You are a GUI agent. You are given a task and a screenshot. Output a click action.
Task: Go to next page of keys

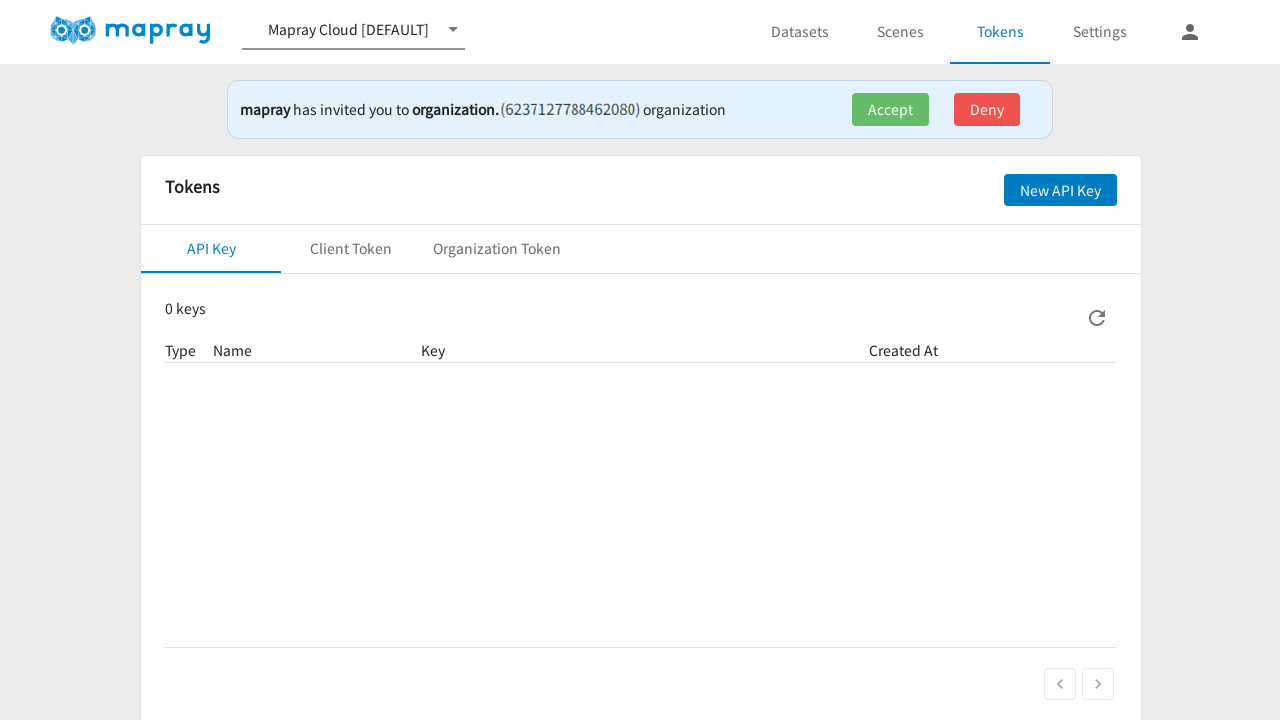pyautogui.click(x=1097, y=684)
